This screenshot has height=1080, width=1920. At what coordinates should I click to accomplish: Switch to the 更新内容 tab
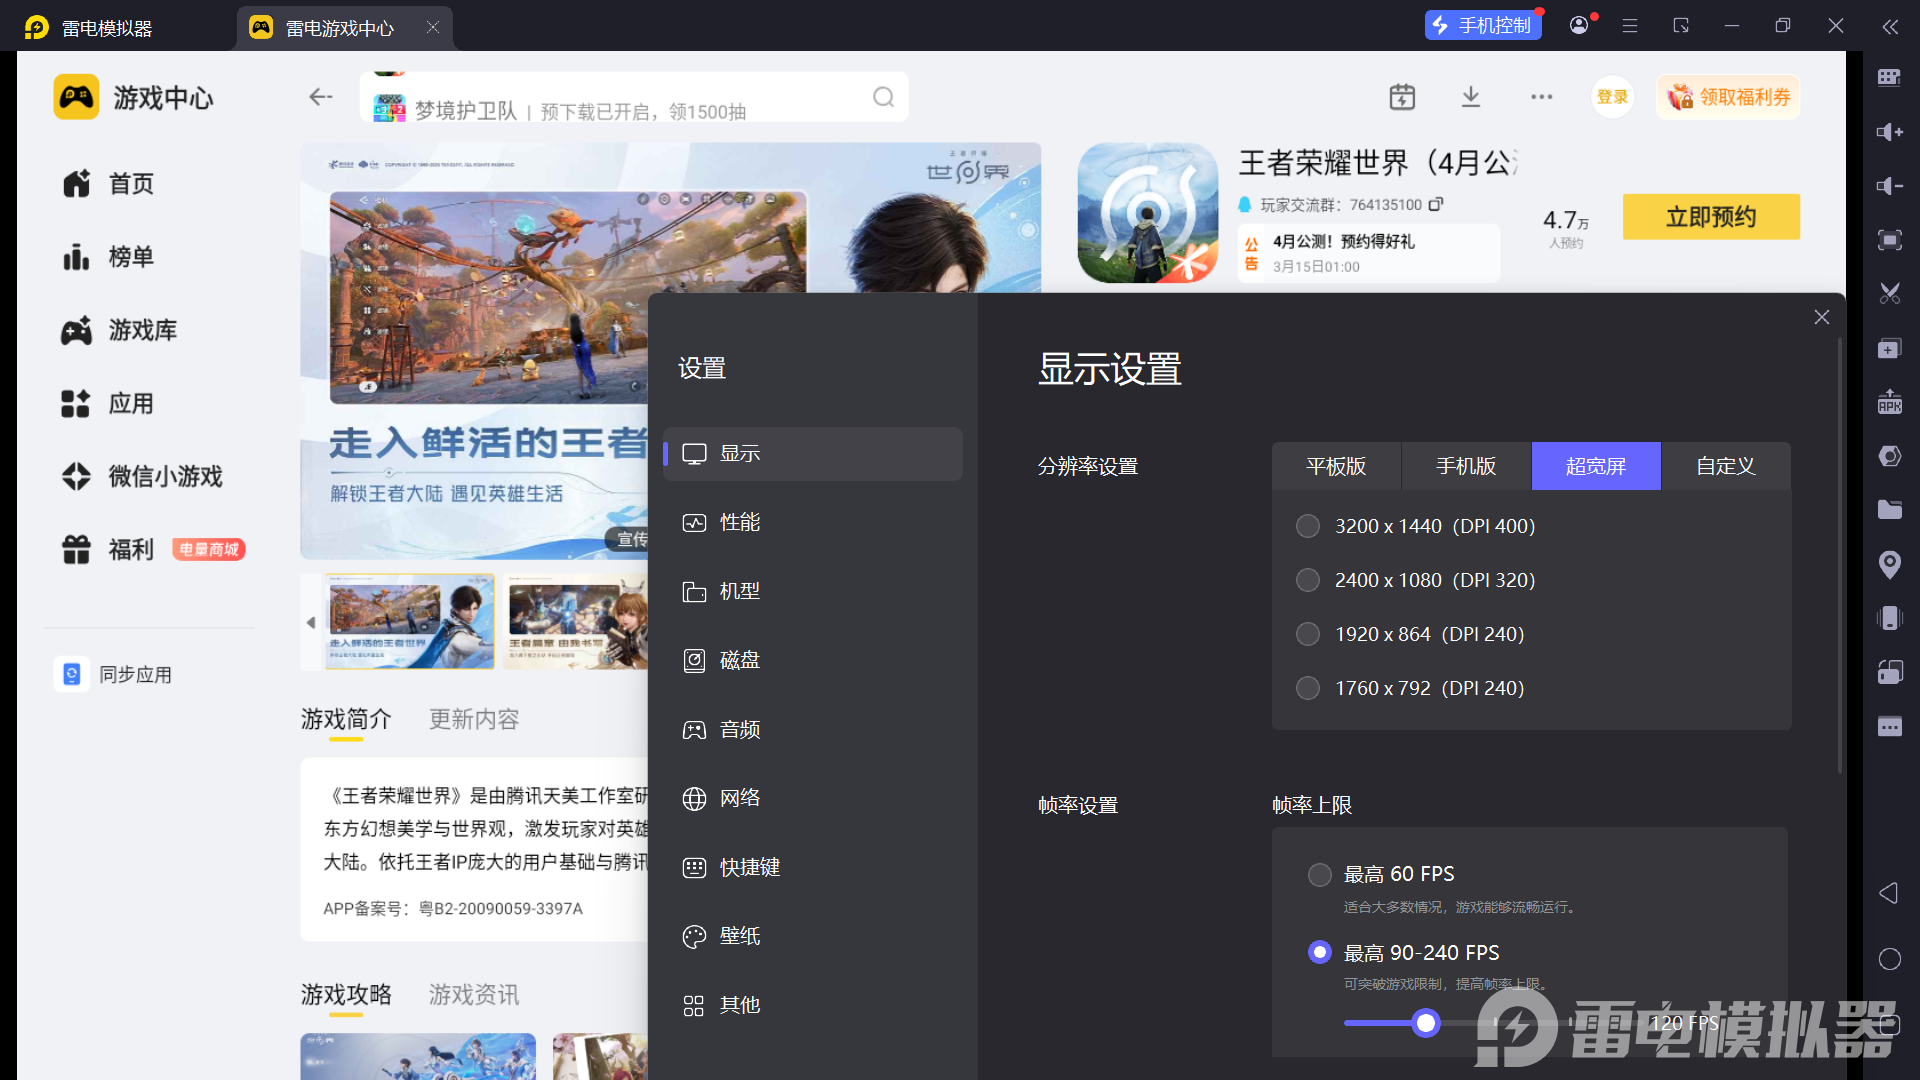pyautogui.click(x=473, y=719)
